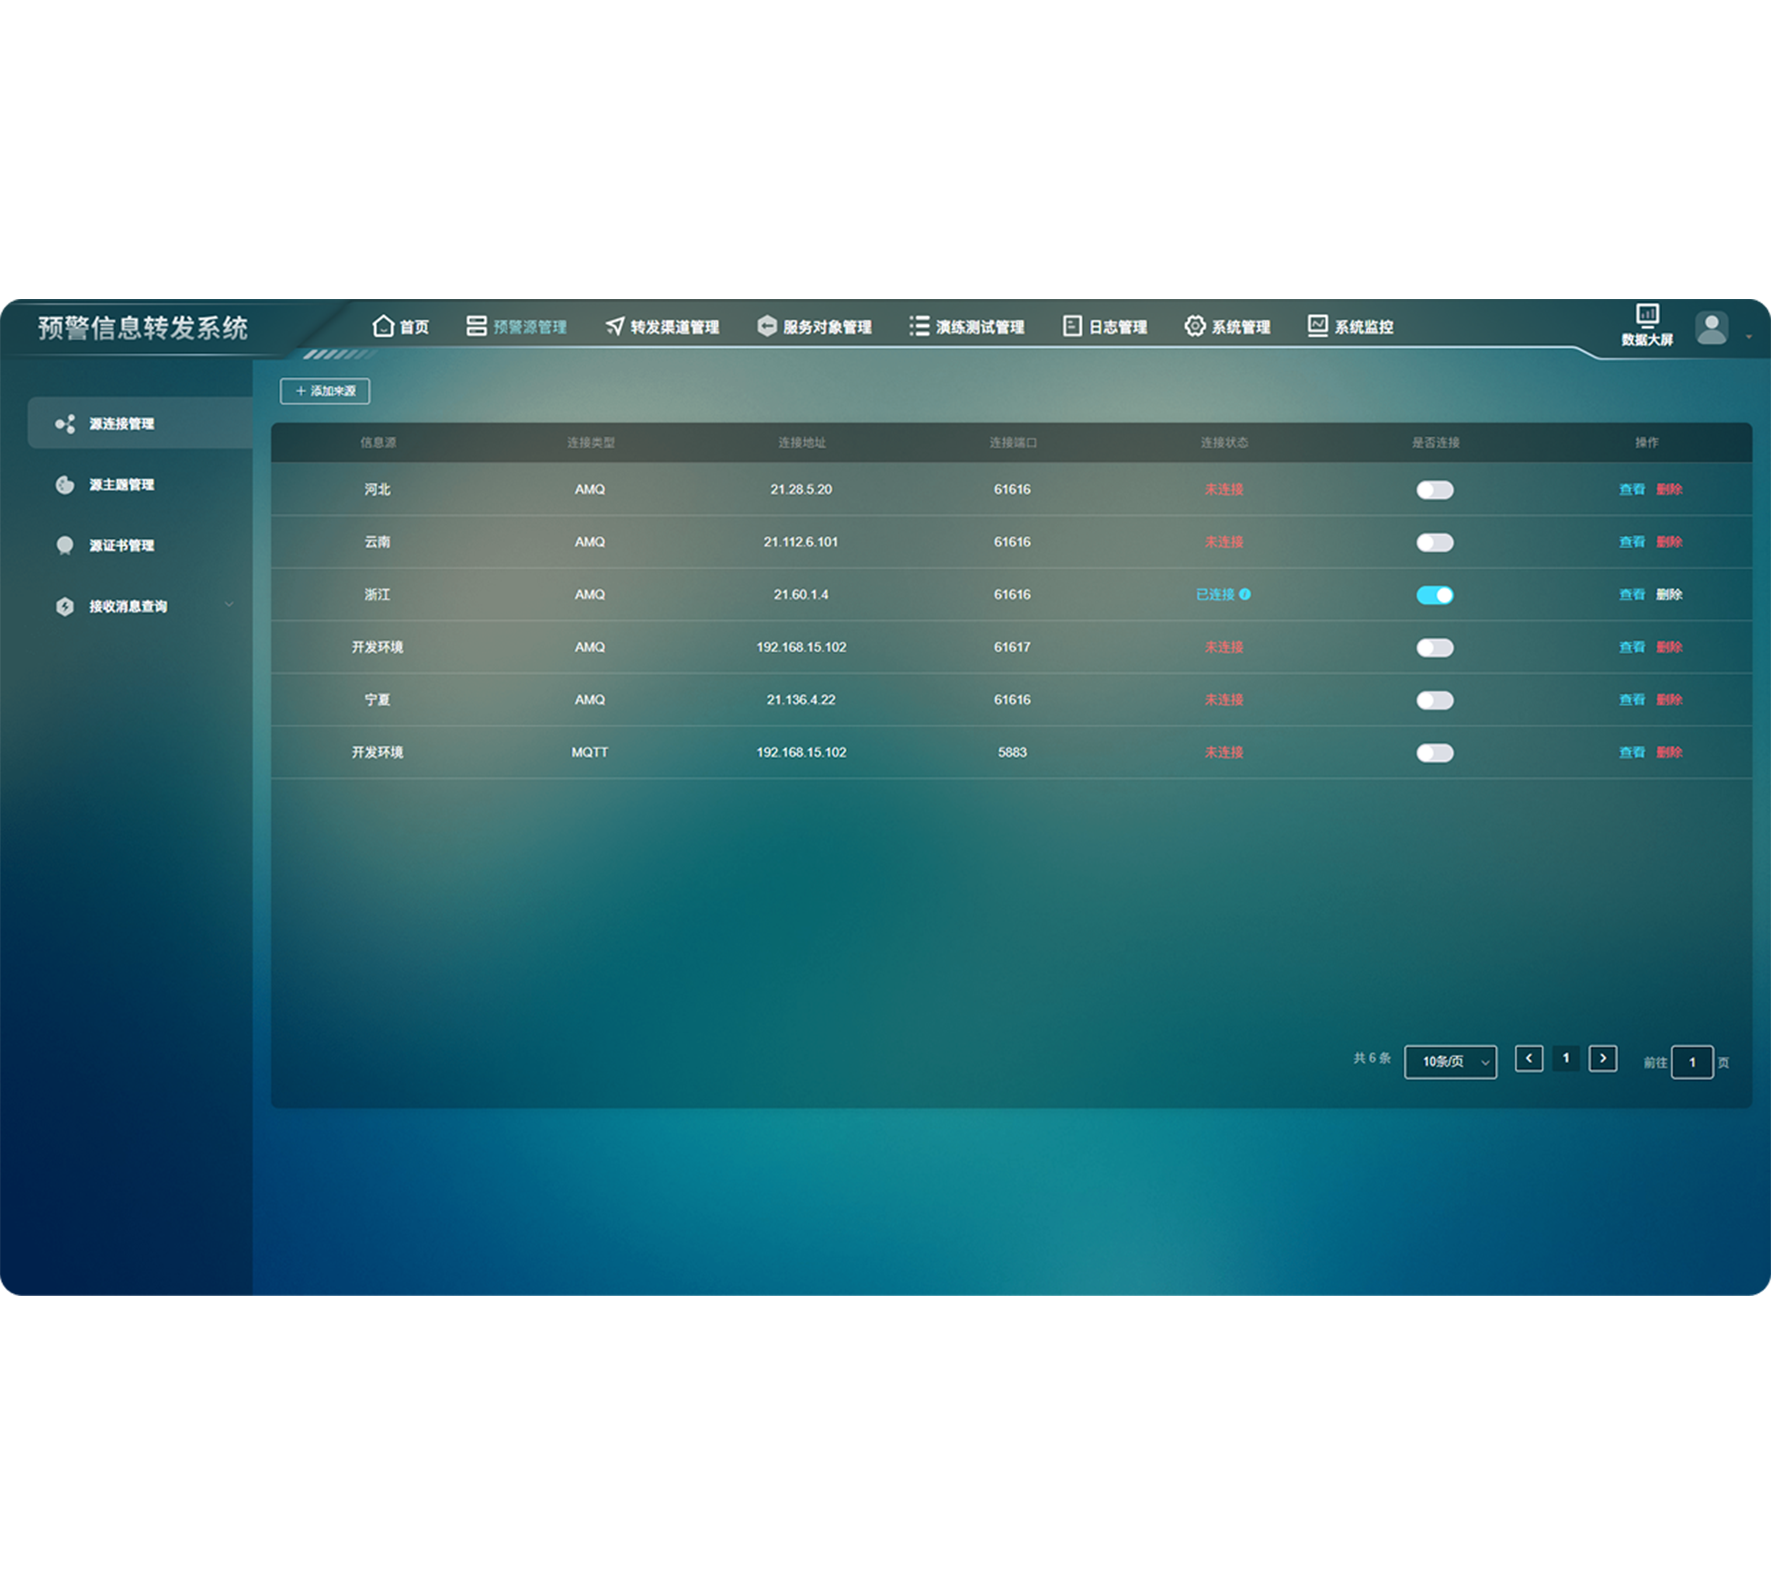Click the MQTT connection type cell
The height and width of the screenshot is (1594, 1771).
pyautogui.click(x=590, y=752)
